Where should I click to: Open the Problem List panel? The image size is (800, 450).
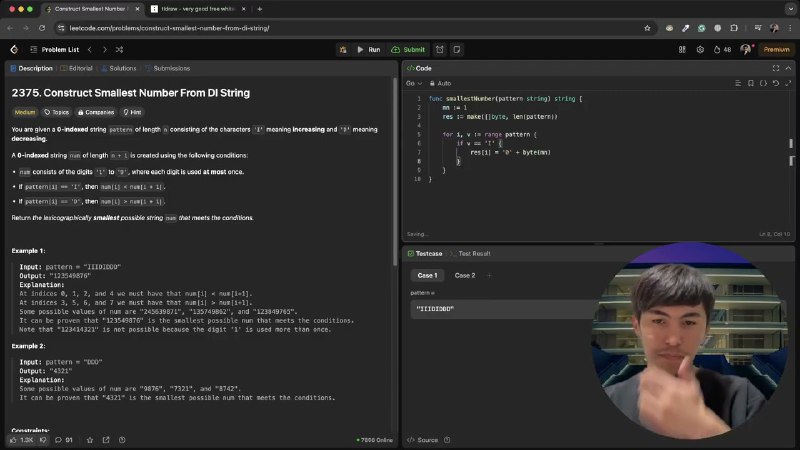click(55, 49)
